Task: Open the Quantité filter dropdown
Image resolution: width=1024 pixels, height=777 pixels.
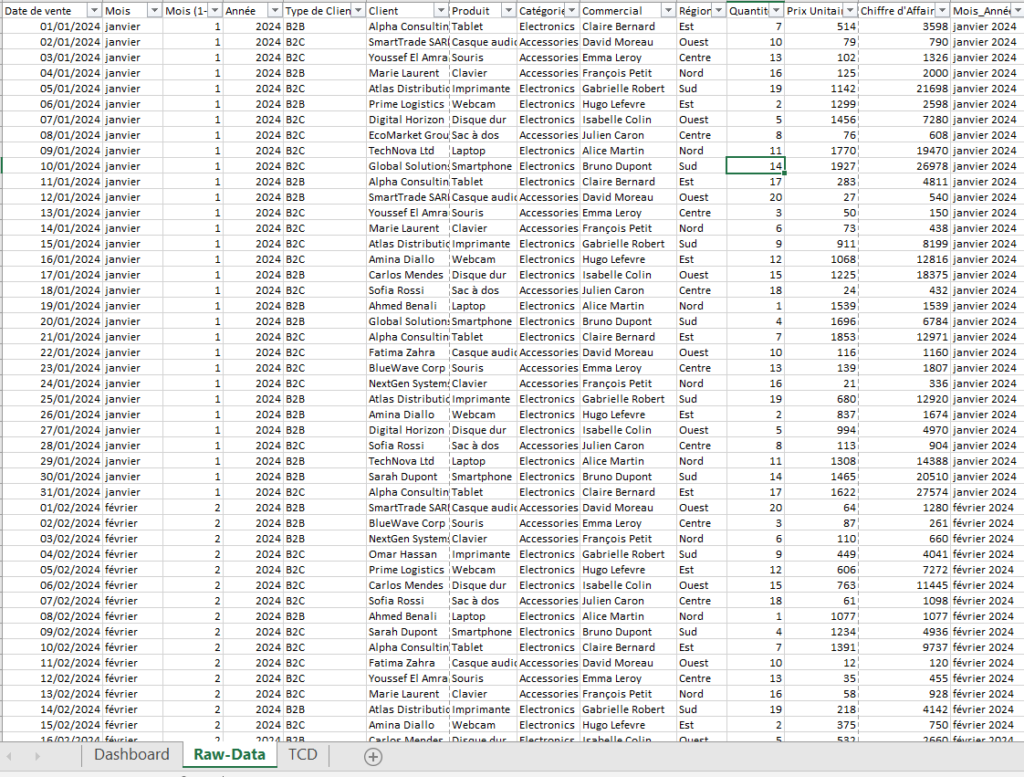Action: click(776, 11)
